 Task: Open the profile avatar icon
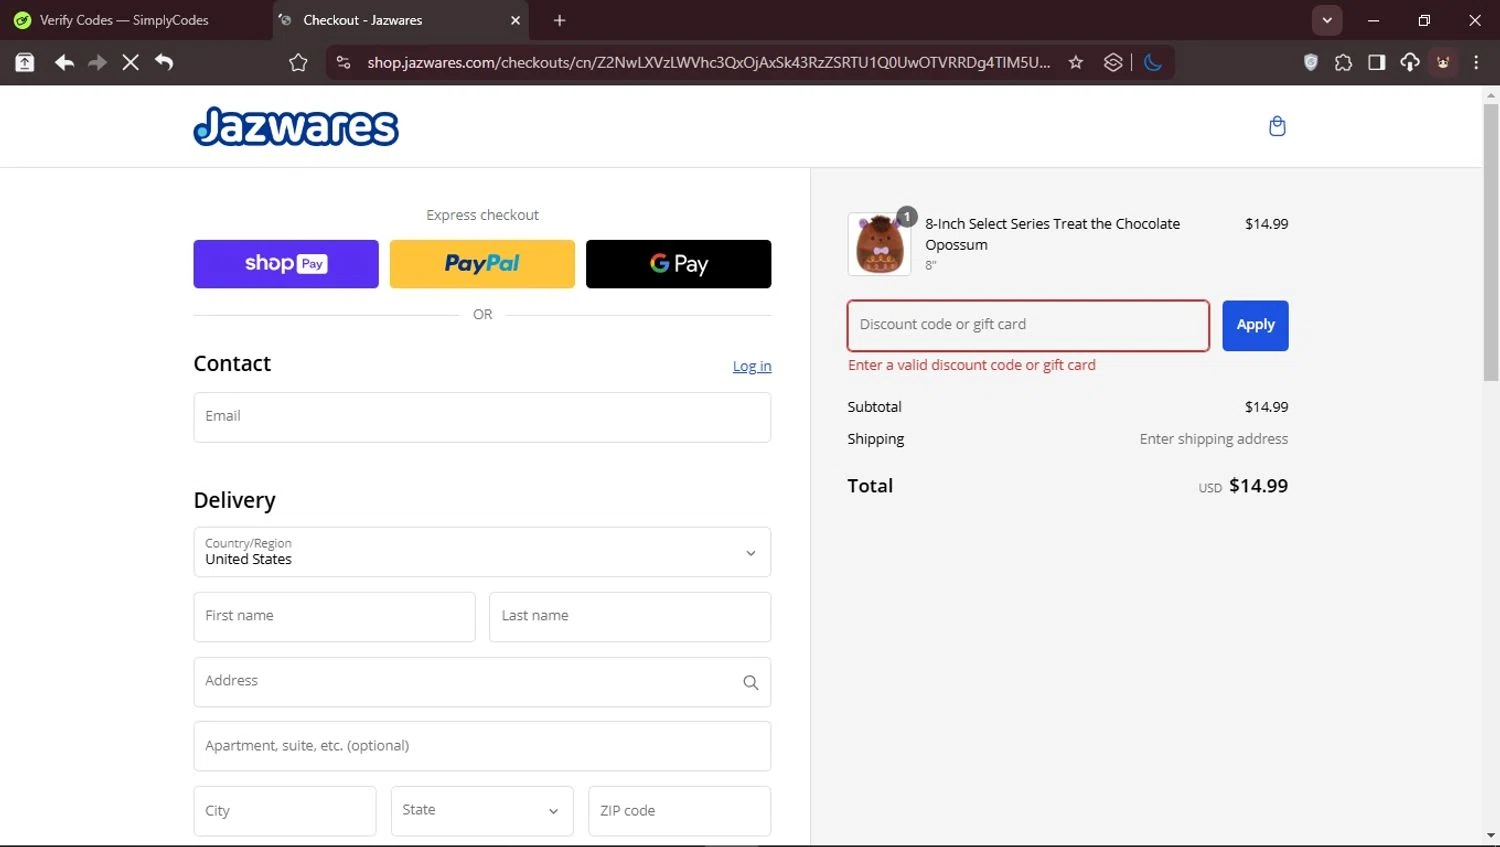[x=1443, y=62]
